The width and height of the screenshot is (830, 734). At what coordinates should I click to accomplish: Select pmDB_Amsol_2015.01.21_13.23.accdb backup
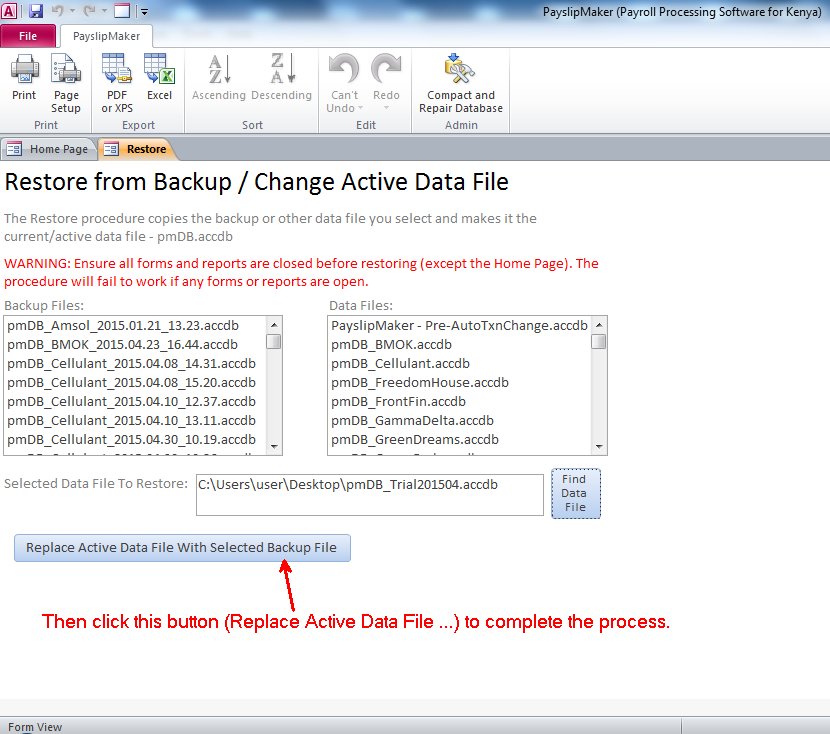coord(136,325)
